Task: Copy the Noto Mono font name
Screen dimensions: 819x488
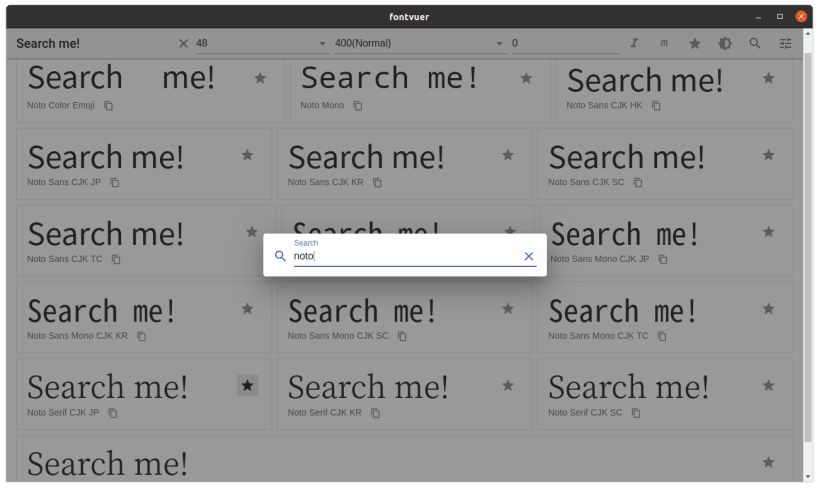Action: click(358, 106)
